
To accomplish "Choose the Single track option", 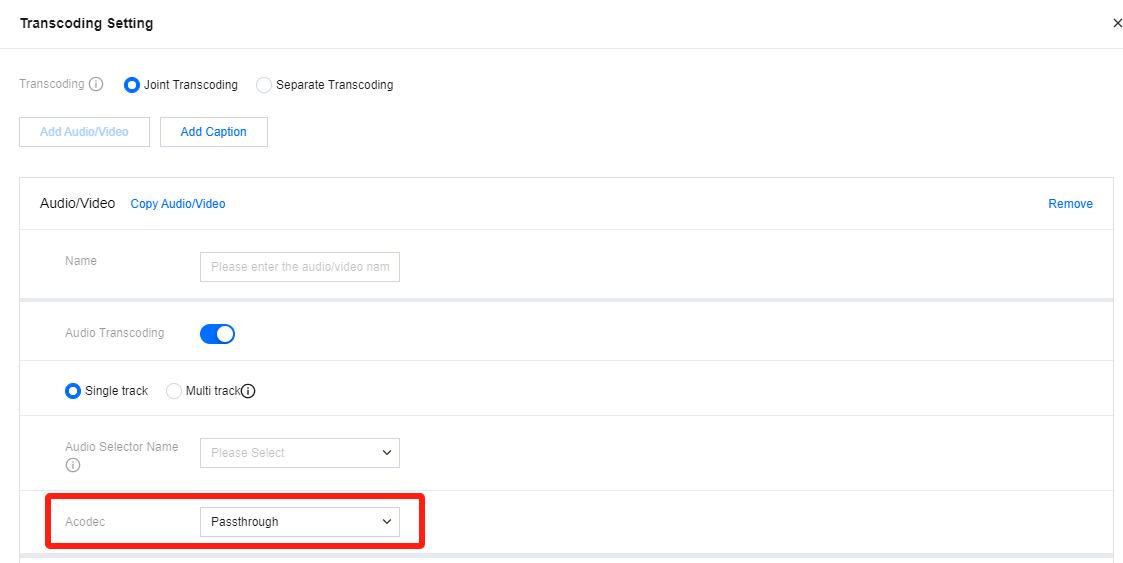I will 73,391.
